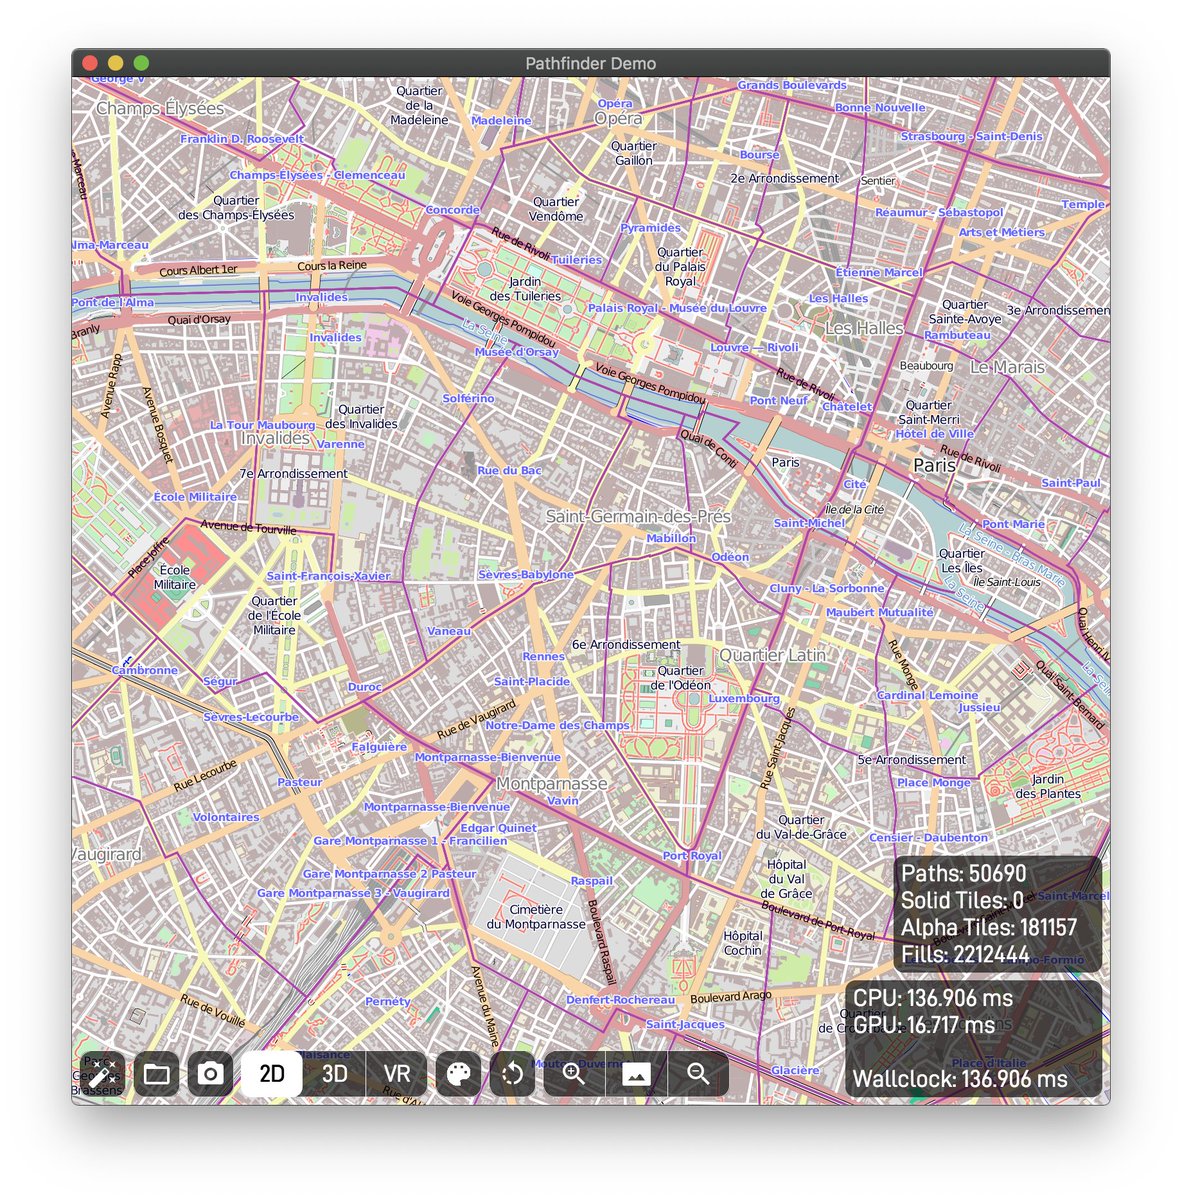The width and height of the screenshot is (1182, 1200).
Task: Click the 'Paths: 50690' statistic
Action: click(964, 873)
